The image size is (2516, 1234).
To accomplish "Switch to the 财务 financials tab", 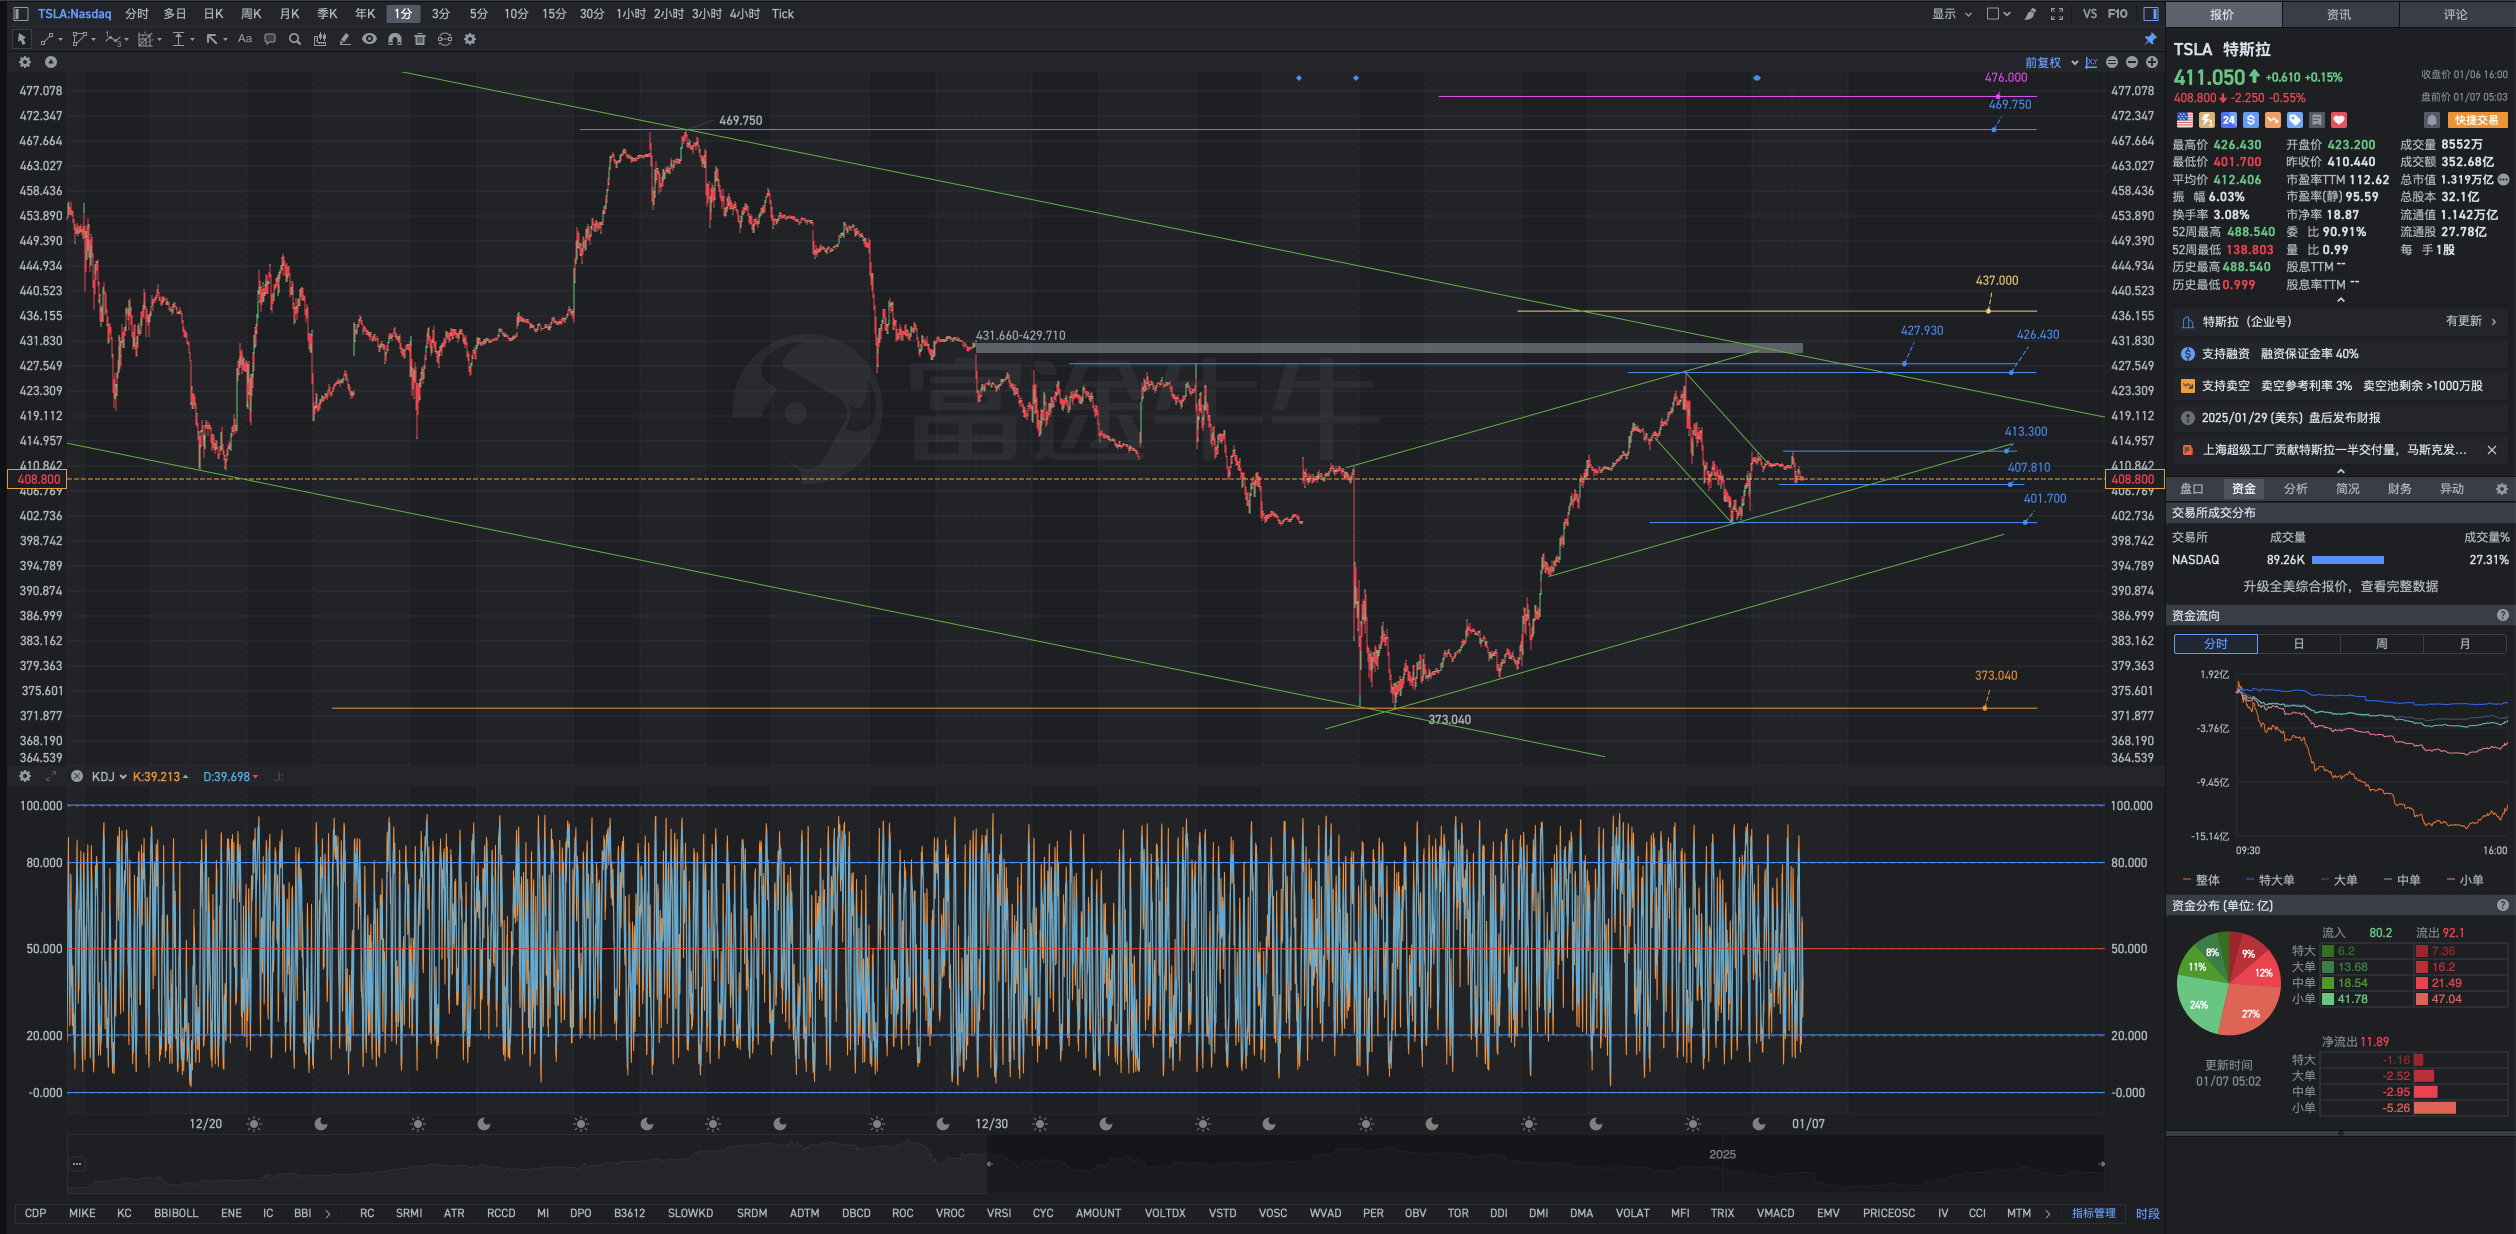I will (2400, 489).
